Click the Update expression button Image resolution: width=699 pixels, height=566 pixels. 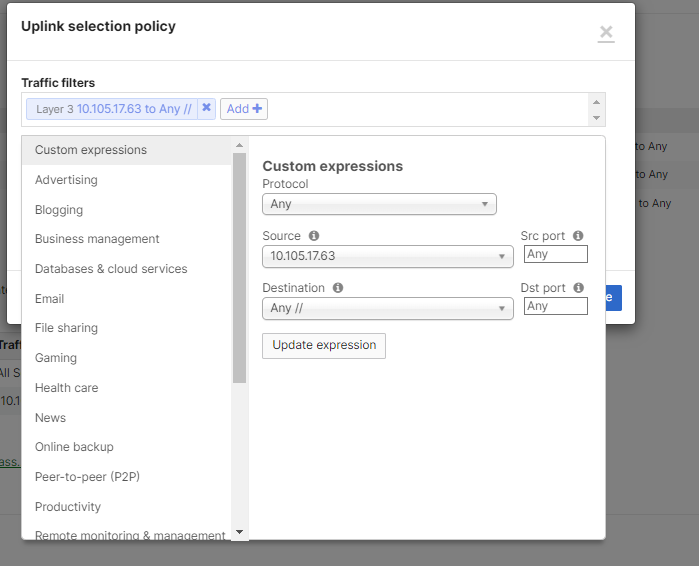click(x=324, y=345)
